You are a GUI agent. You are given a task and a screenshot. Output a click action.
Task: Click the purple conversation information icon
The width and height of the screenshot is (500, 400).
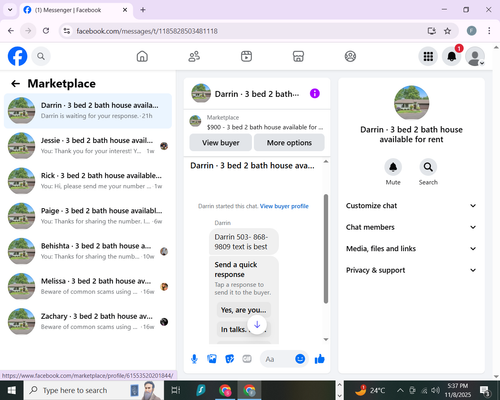pyautogui.click(x=315, y=94)
